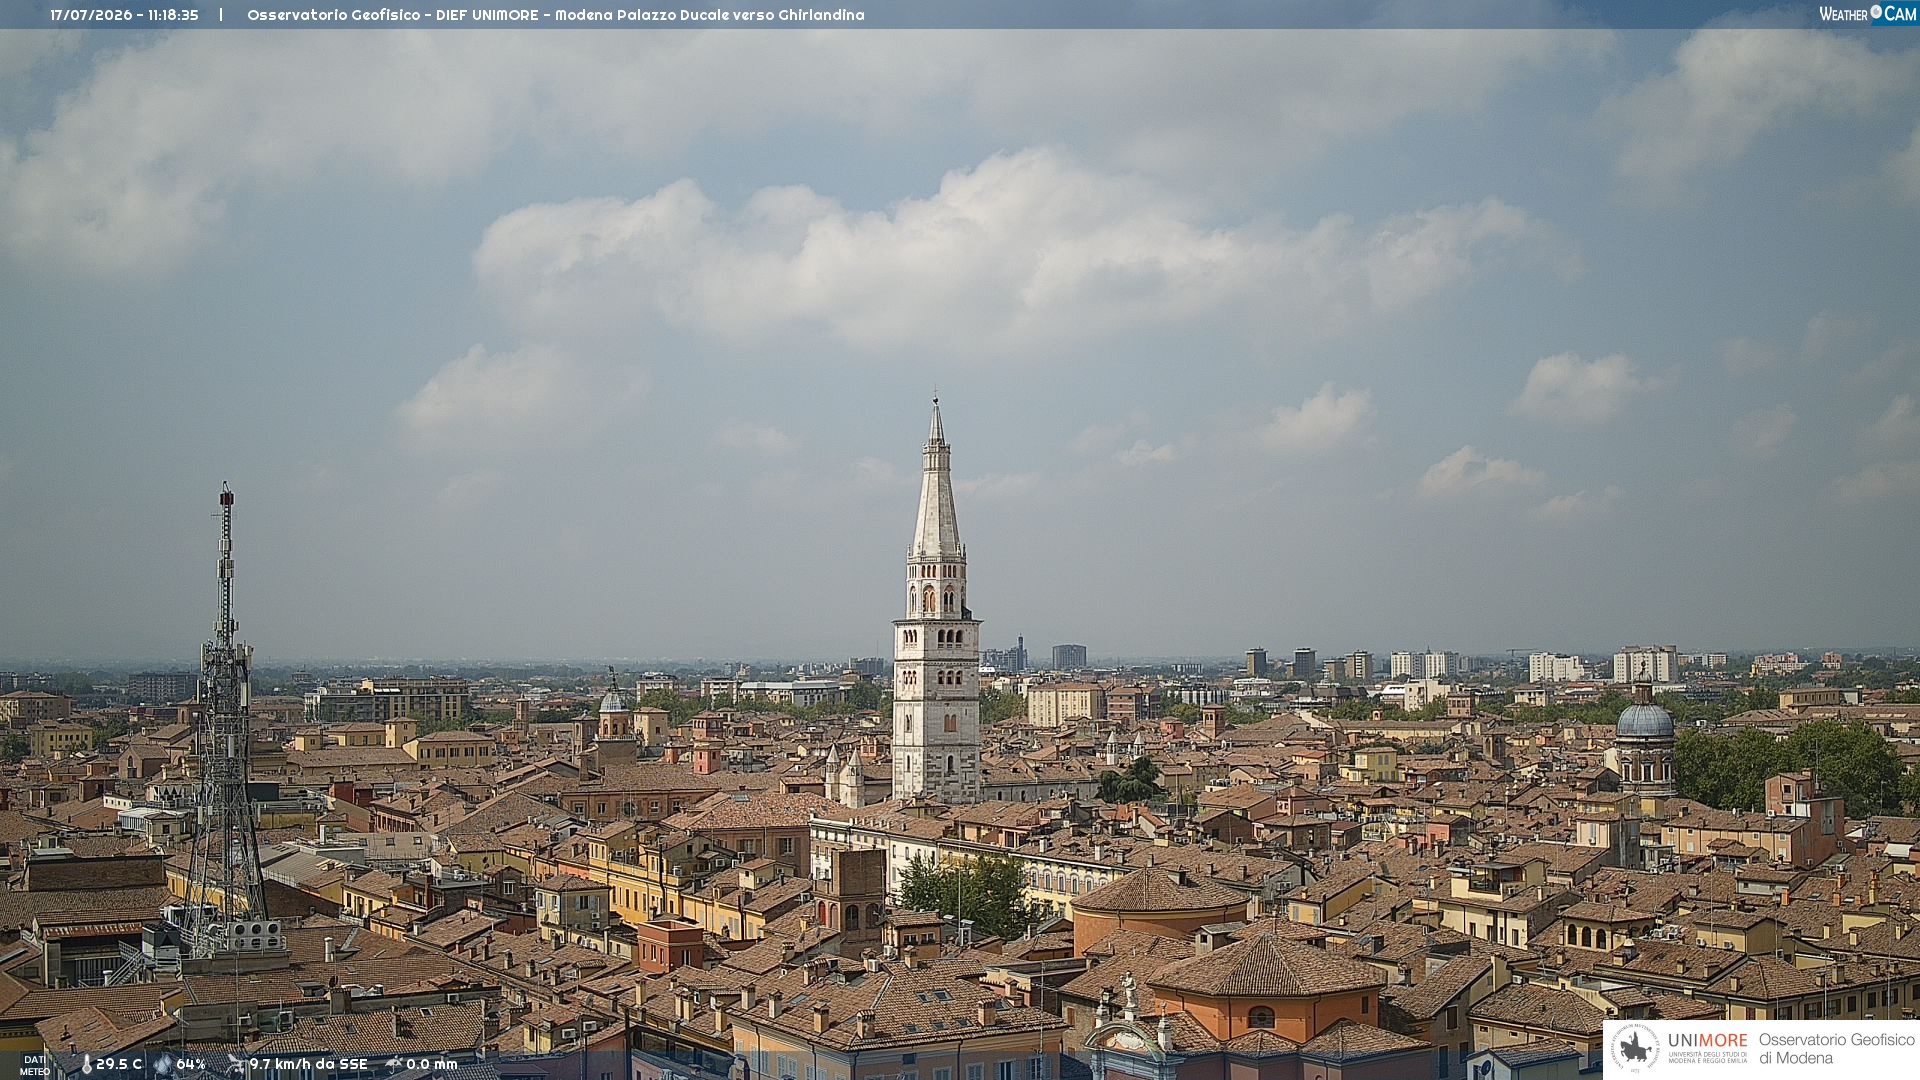The image size is (1920, 1080).
Task: Click the UNIMORE university seal emblem
Action: 1636,1049
